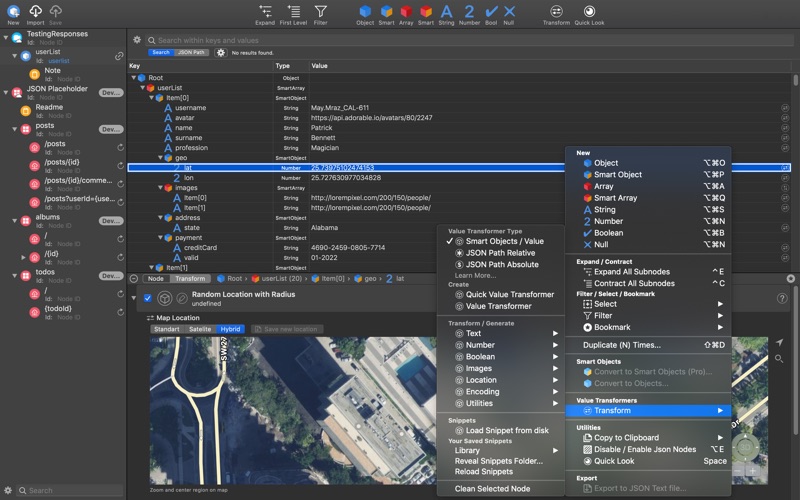Image resolution: width=800 pixels, height=500 pixels.
Task: Click the Bool checkmark toolbar icon
Action: [x=491, y=12]
